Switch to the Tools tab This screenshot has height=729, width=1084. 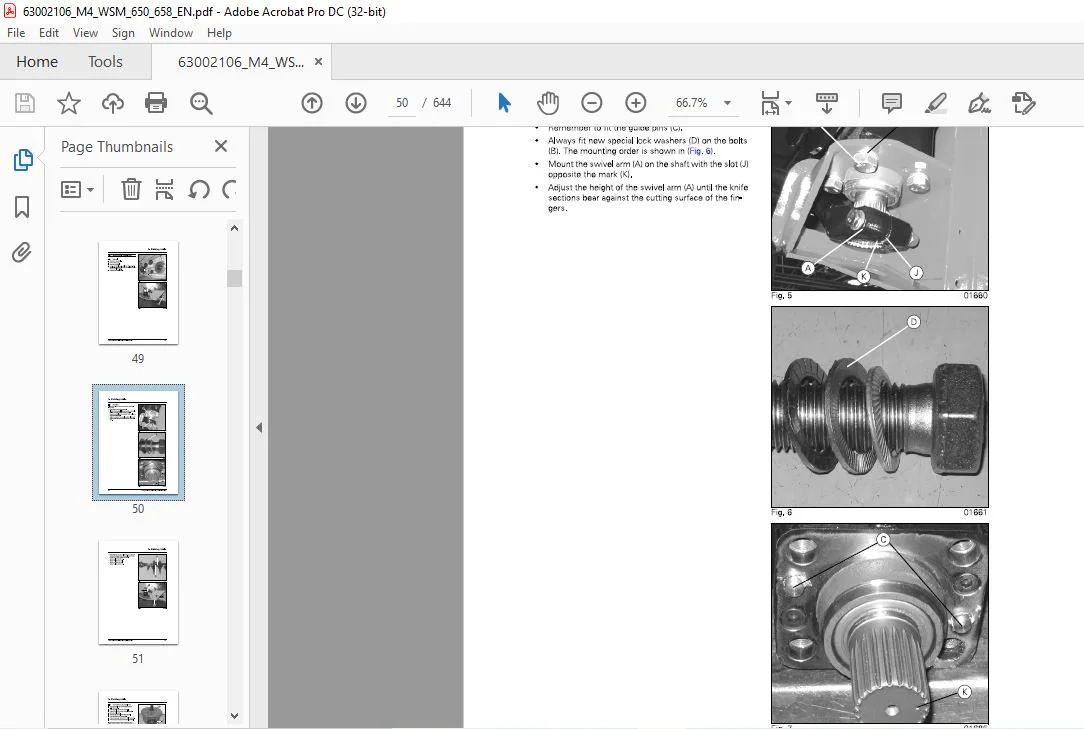coord(105,62)
